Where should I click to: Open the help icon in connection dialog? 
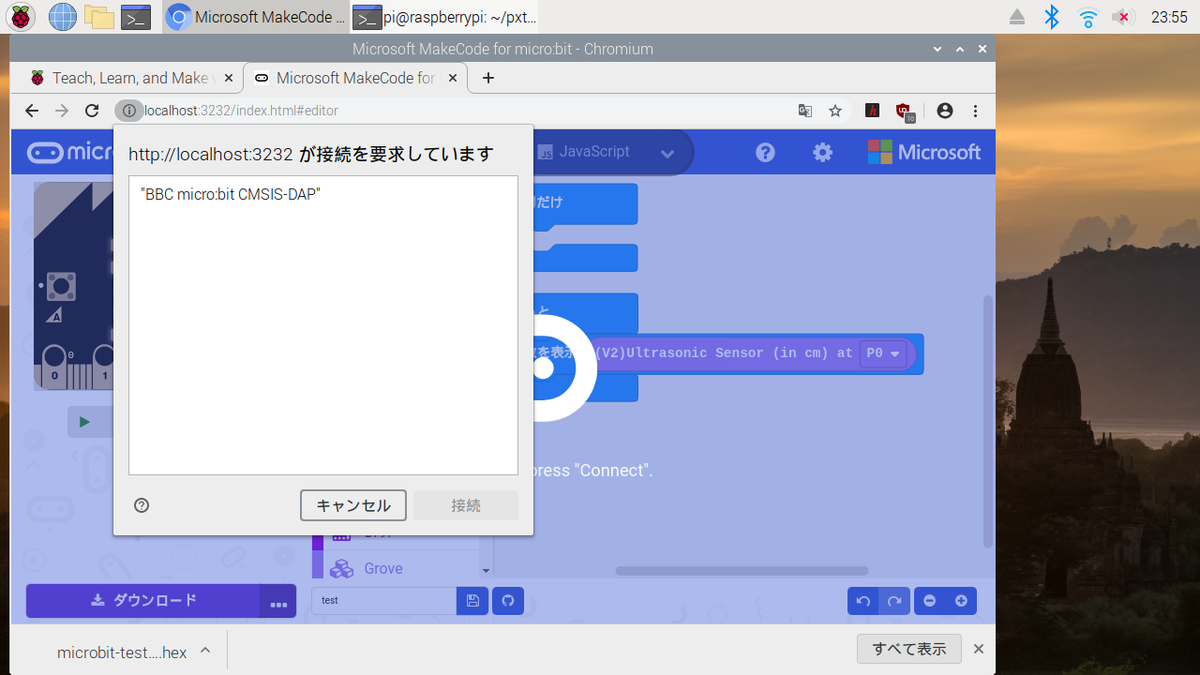pyautogui.click(x=142, y=505)
